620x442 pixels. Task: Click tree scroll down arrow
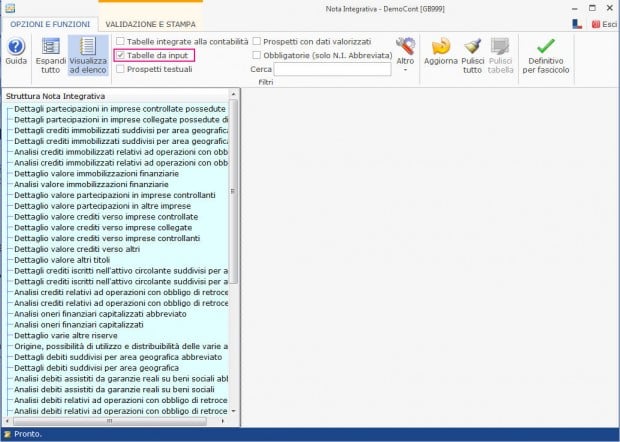pyautogui.click(x=233, y=411)
